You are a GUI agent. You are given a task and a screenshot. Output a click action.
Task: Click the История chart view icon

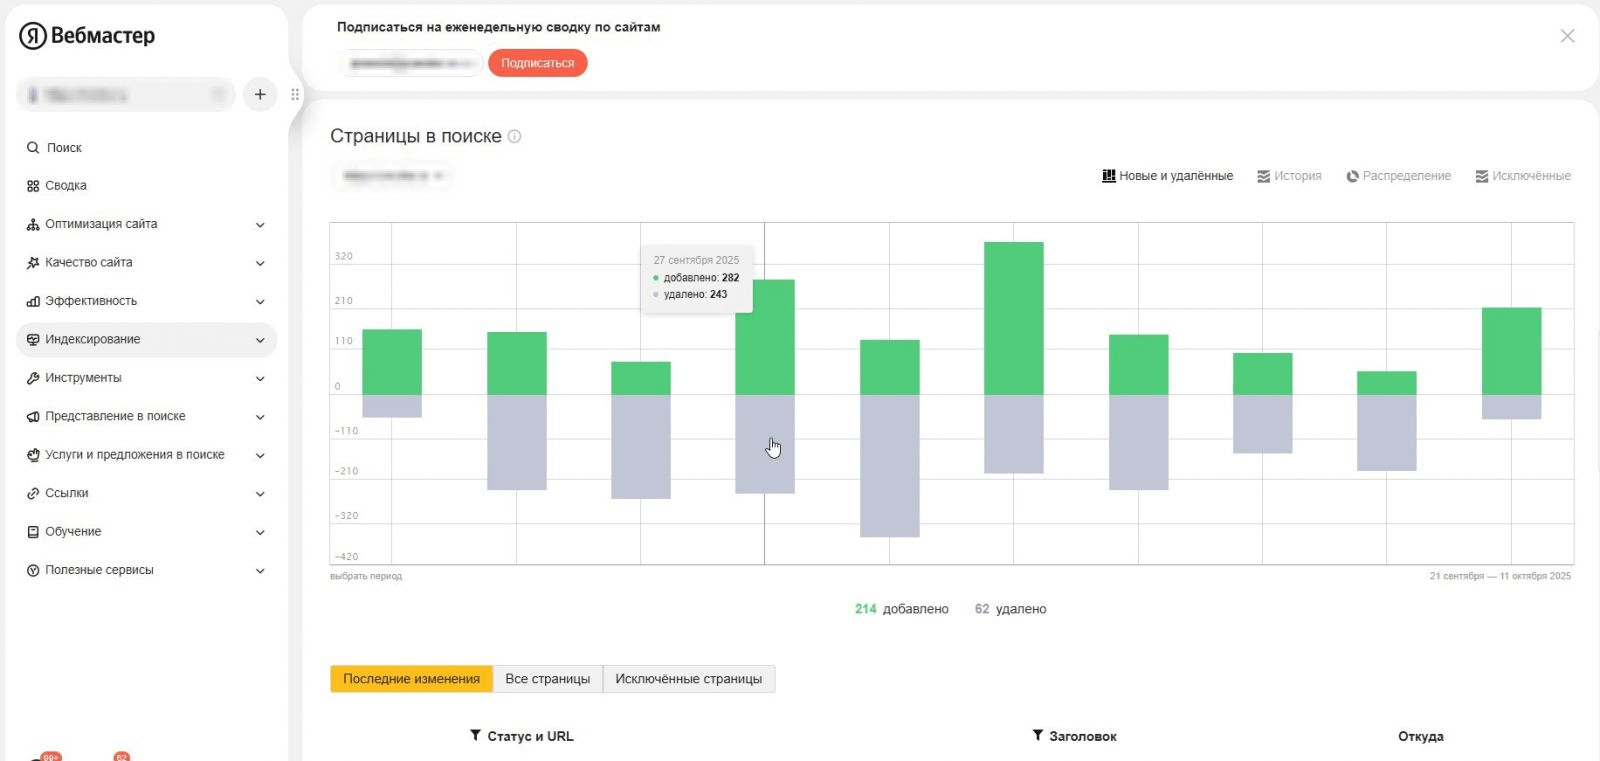click(x=1264, y=176)
